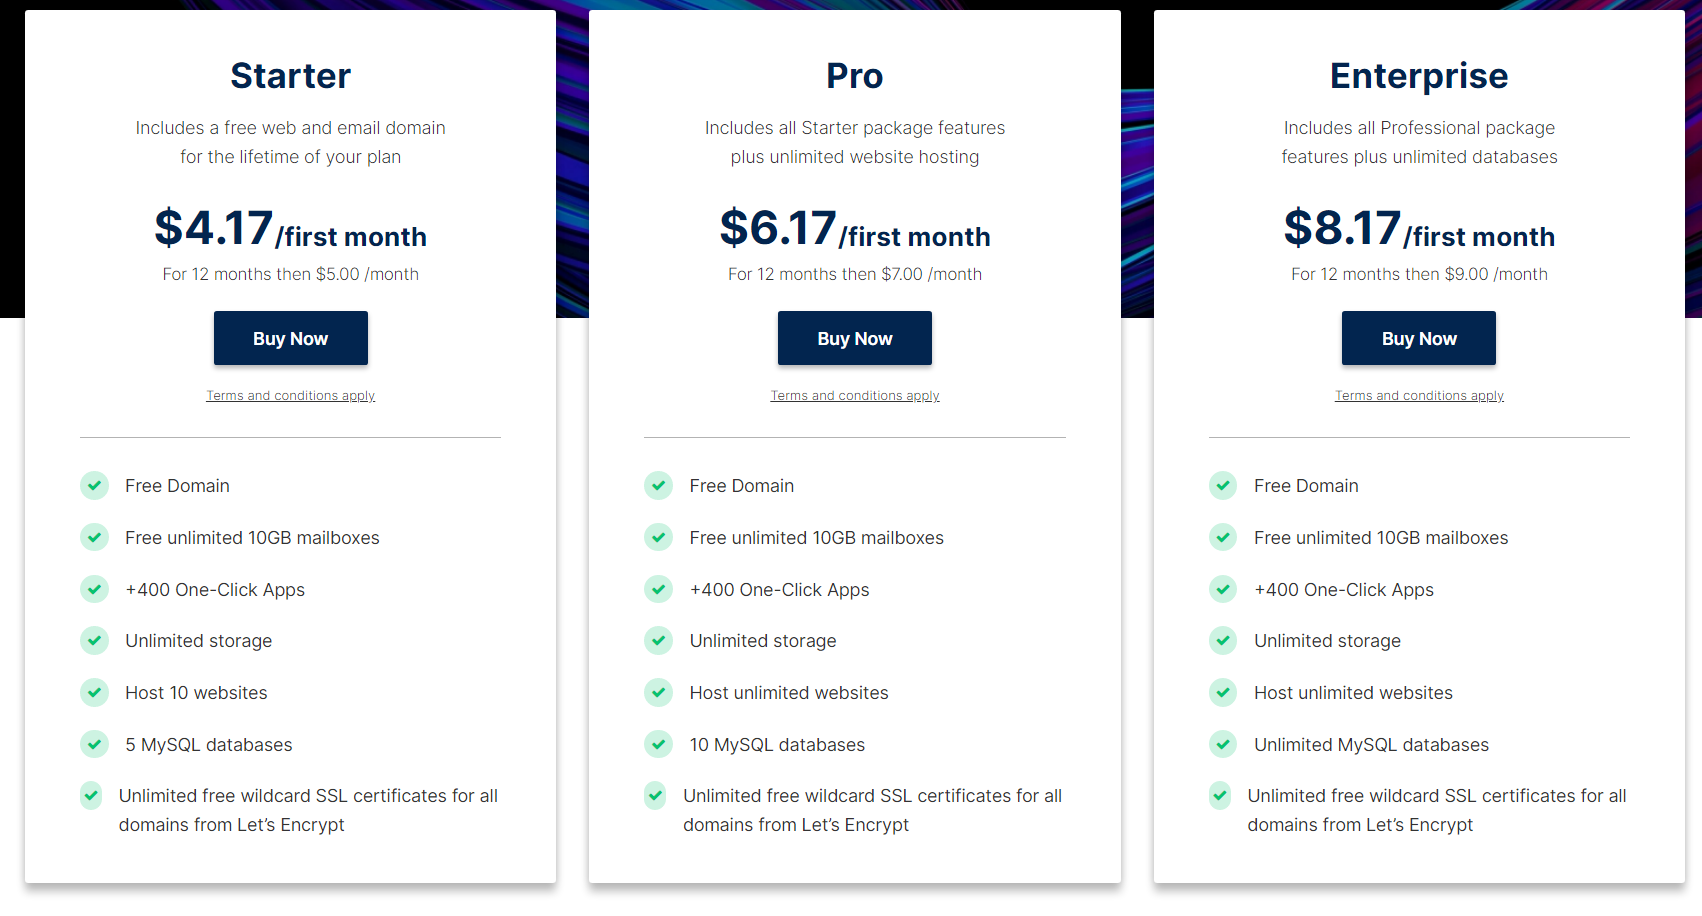Viewport: 1702px width, 916px height.
Task: Click Pro's SSL certificates checkmark icon
Action: [655, 796]
